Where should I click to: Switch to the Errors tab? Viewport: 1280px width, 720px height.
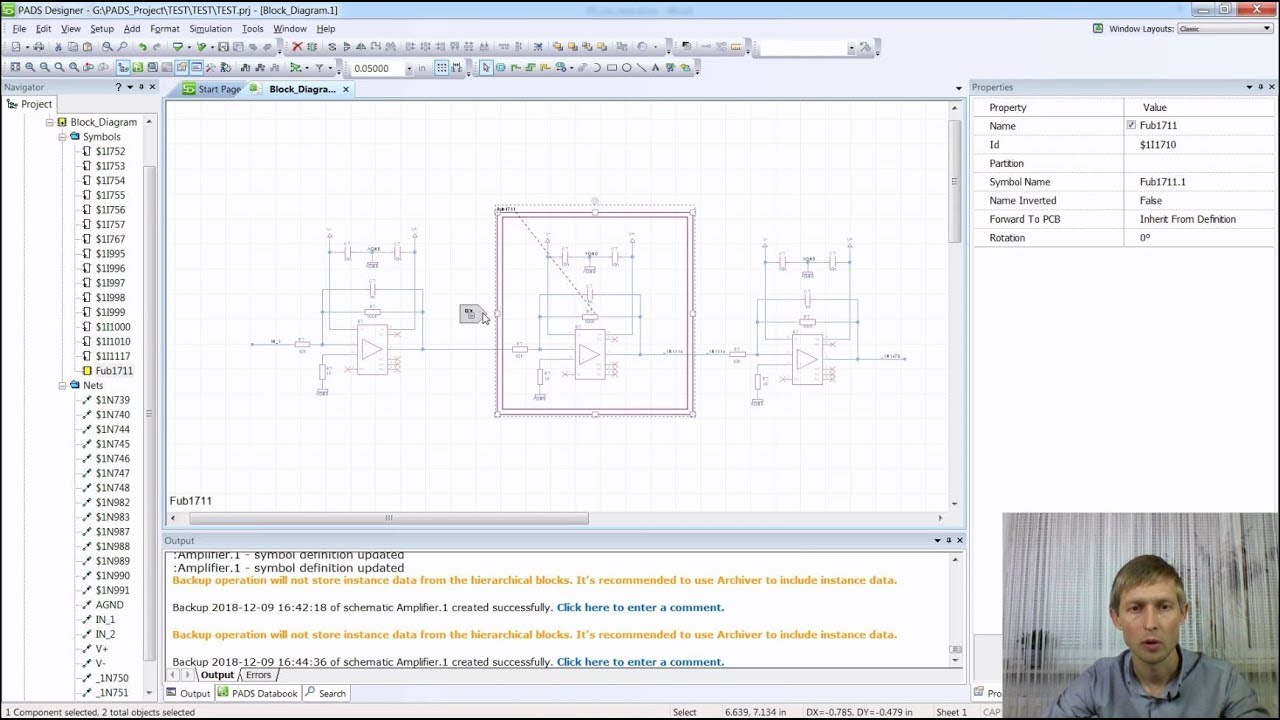258,675
